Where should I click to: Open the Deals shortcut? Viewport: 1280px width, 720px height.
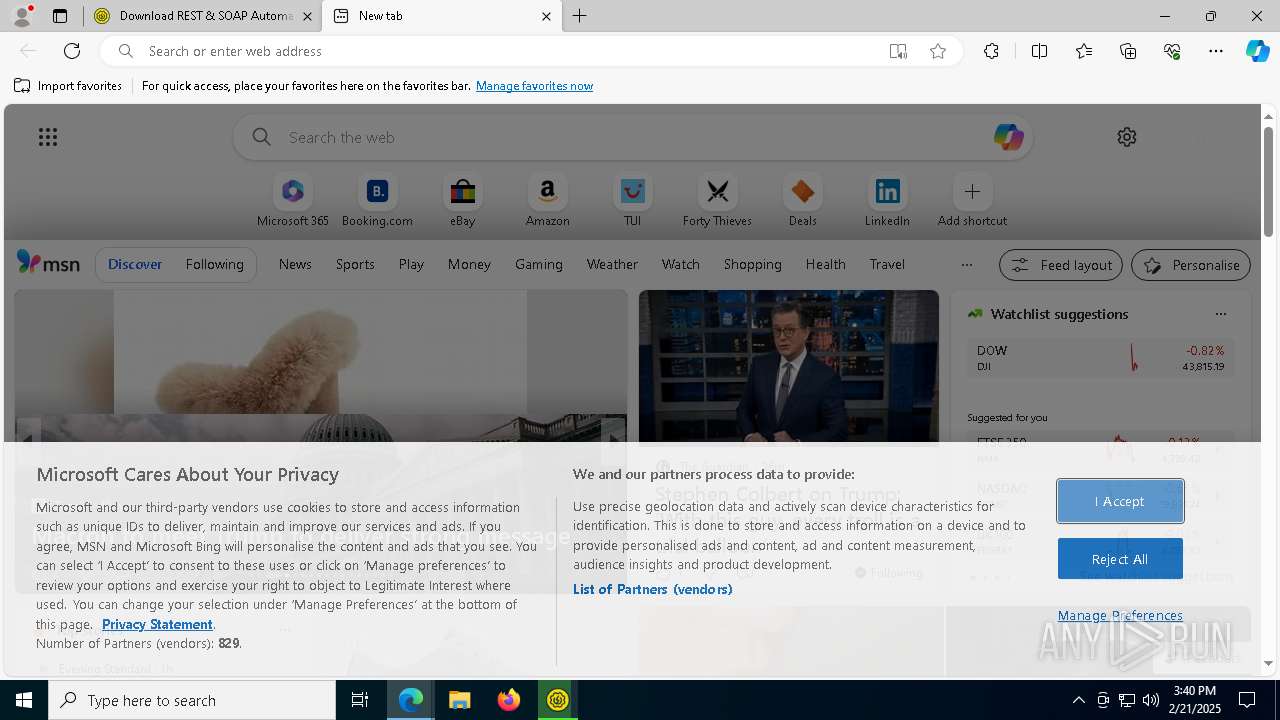pos(802,201)
